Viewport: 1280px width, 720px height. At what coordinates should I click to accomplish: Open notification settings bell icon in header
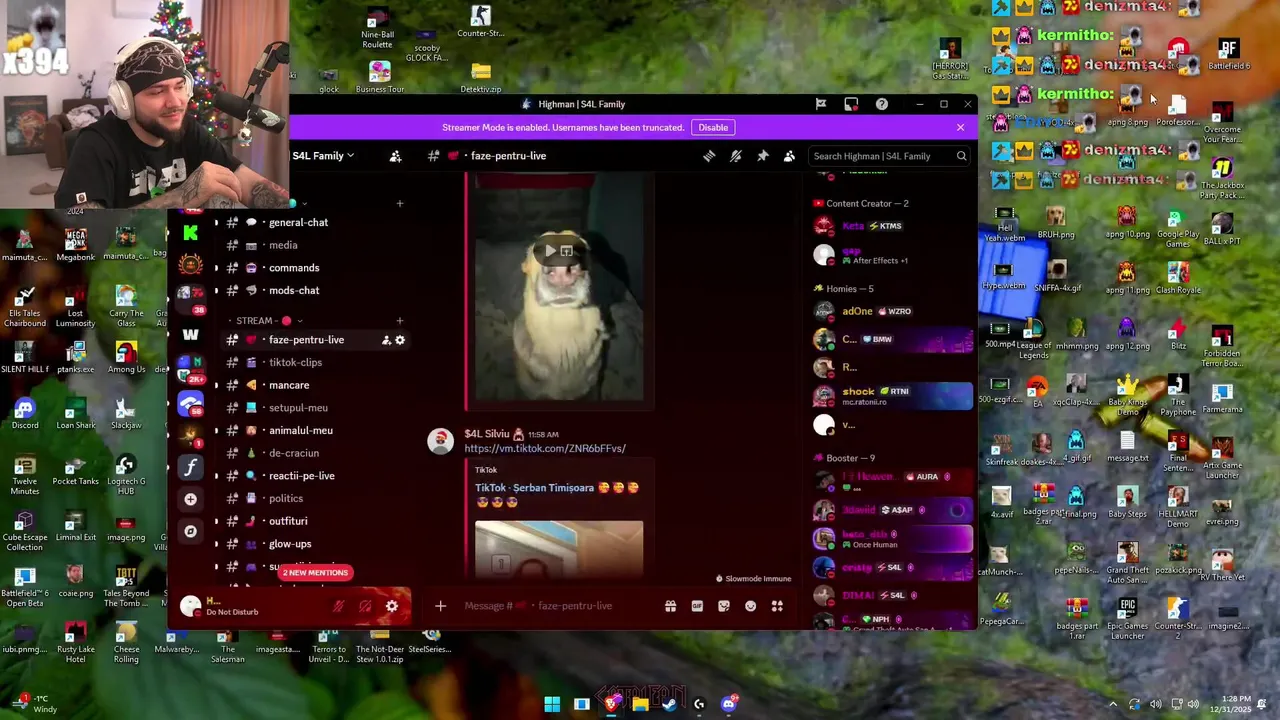coord(736,156)
